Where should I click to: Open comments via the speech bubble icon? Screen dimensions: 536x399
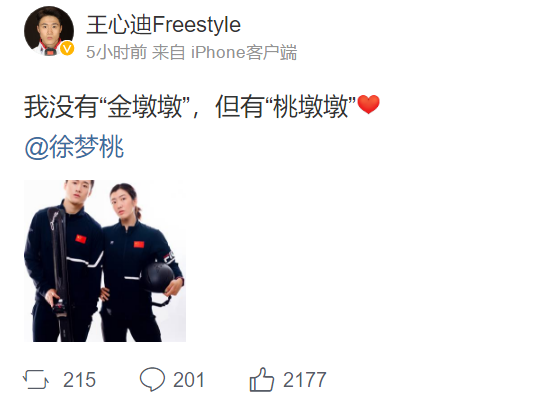[x=152, y=379]
